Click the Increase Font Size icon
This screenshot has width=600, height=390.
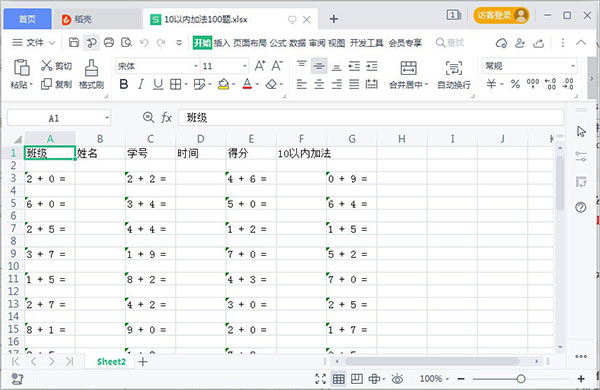pyautogui.click(x=260, y=66)
